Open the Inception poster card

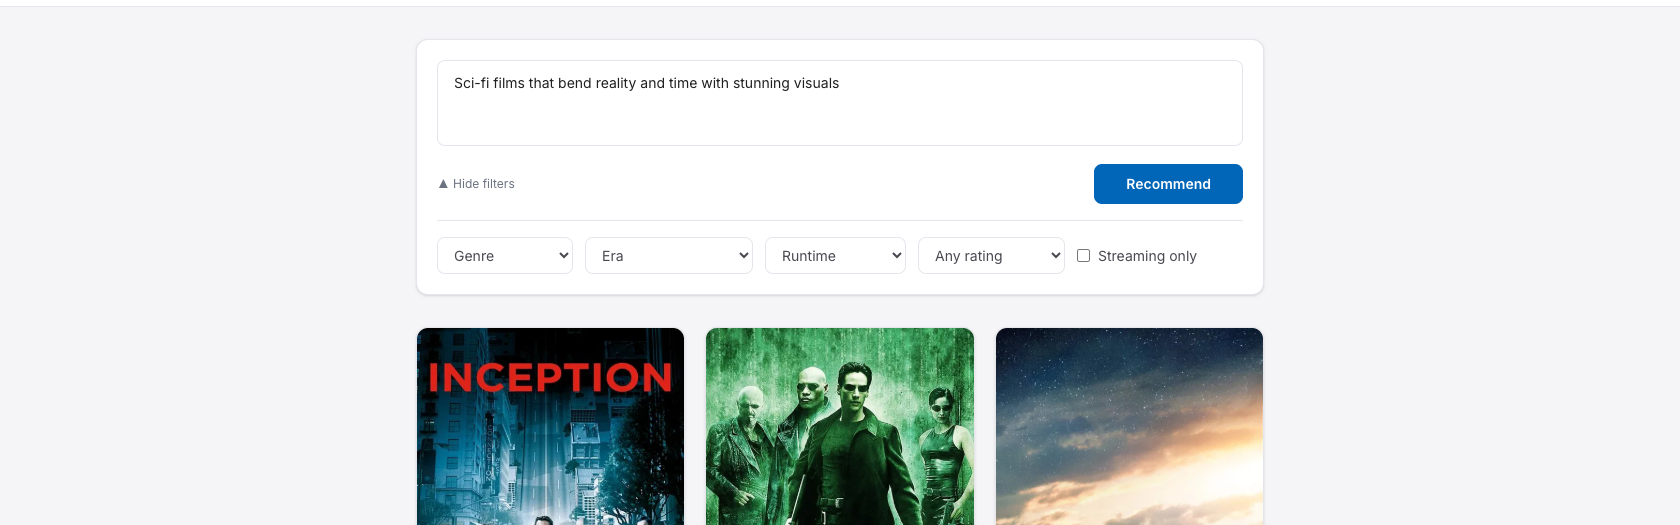click(550, 427)
